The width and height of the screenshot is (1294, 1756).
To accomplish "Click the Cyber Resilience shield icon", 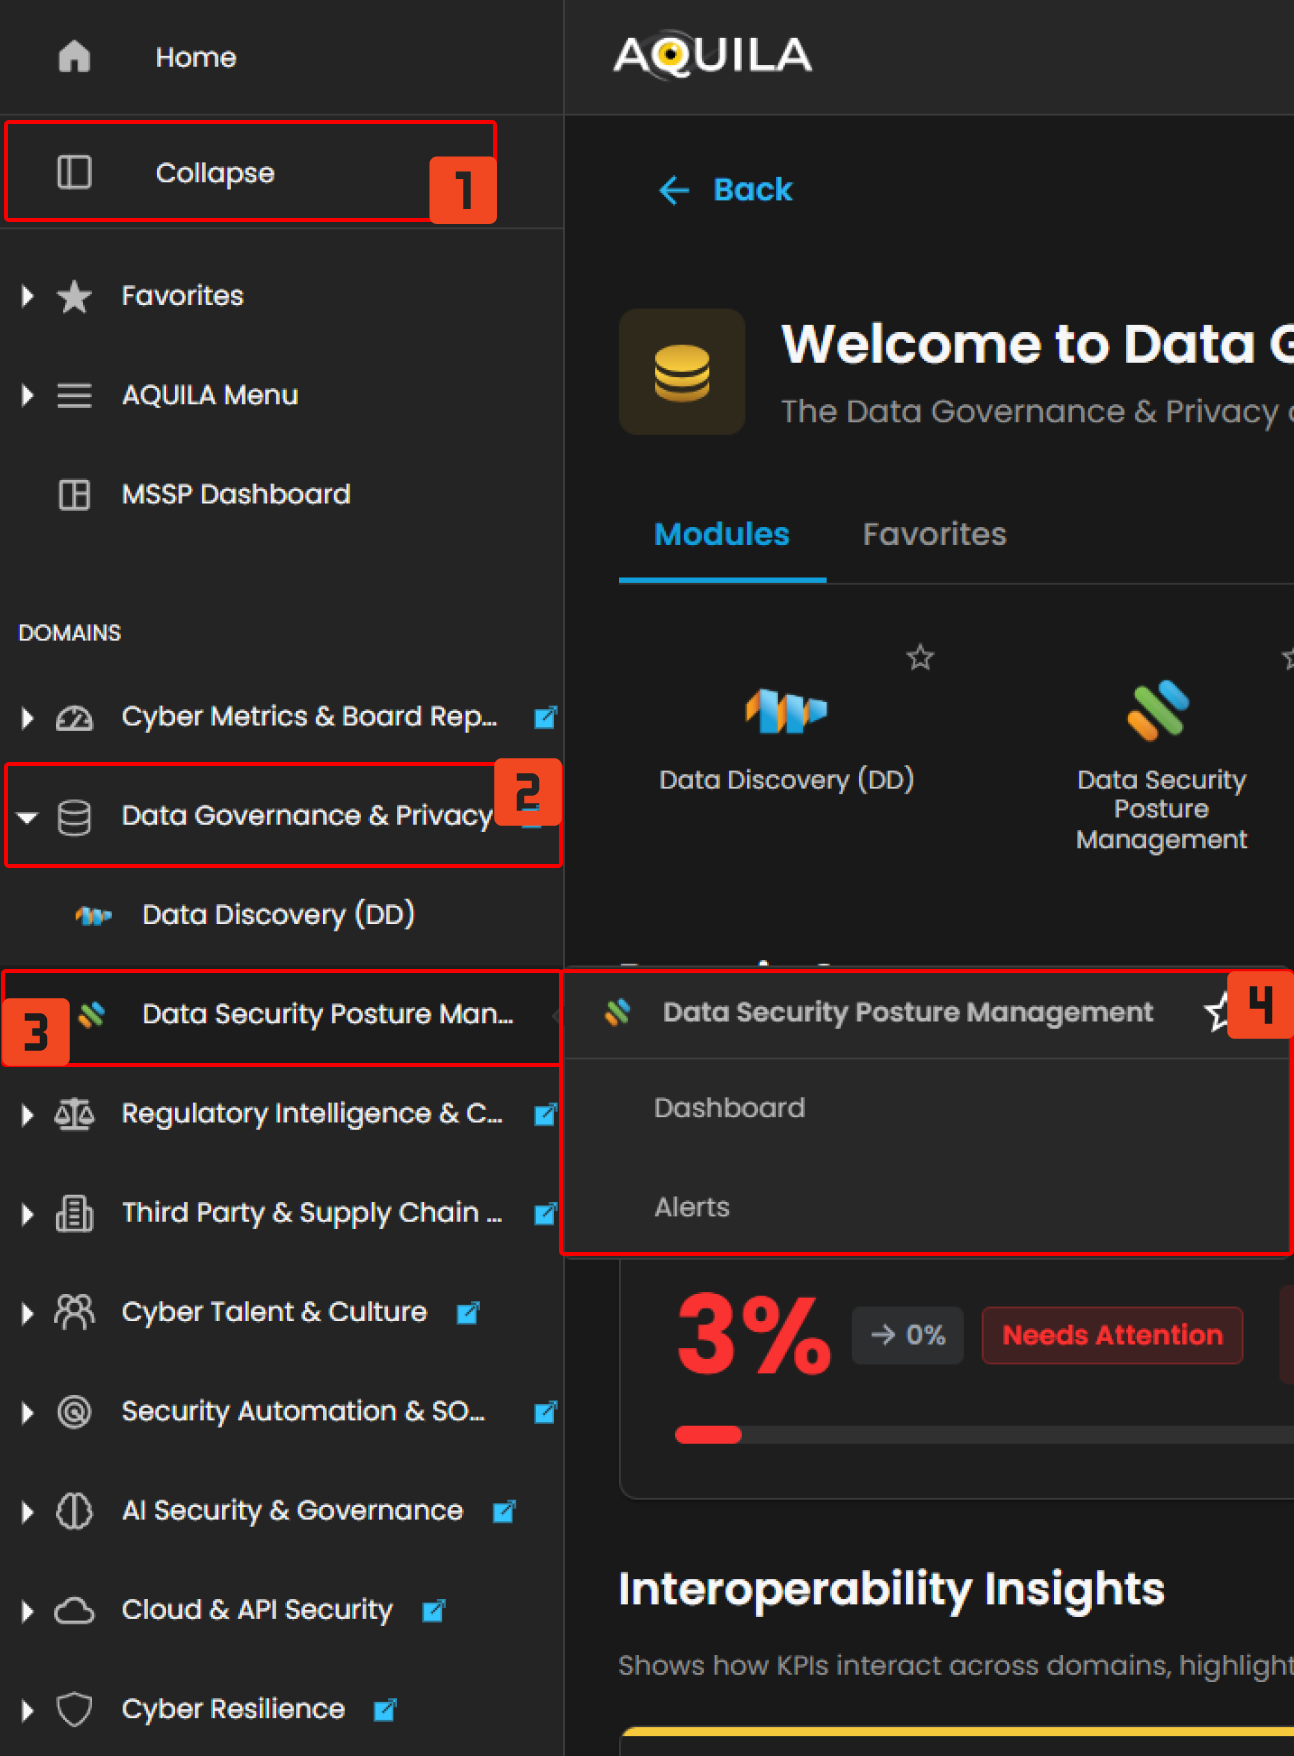I will [x=74, y=1709].
